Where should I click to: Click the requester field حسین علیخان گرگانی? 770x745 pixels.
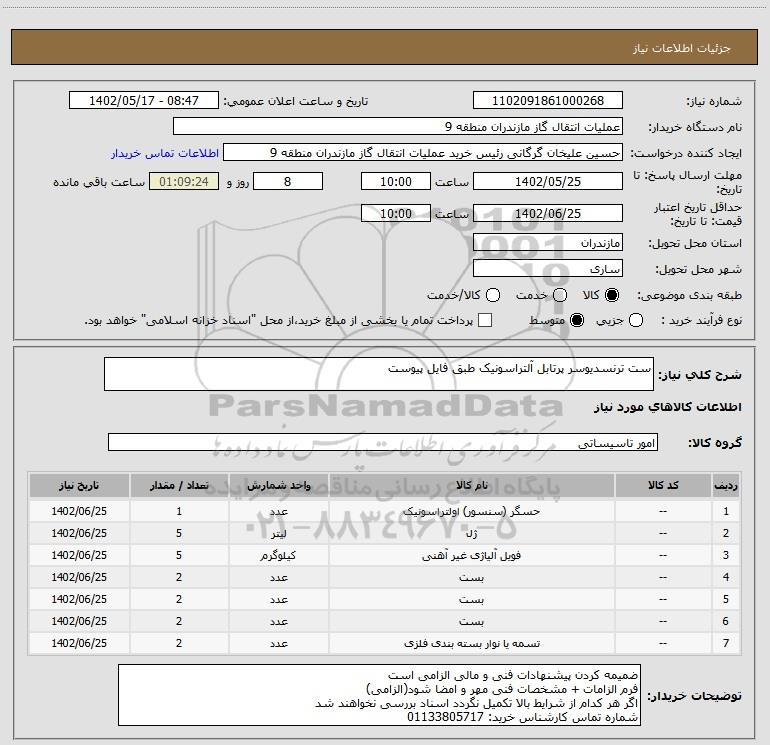423,153
